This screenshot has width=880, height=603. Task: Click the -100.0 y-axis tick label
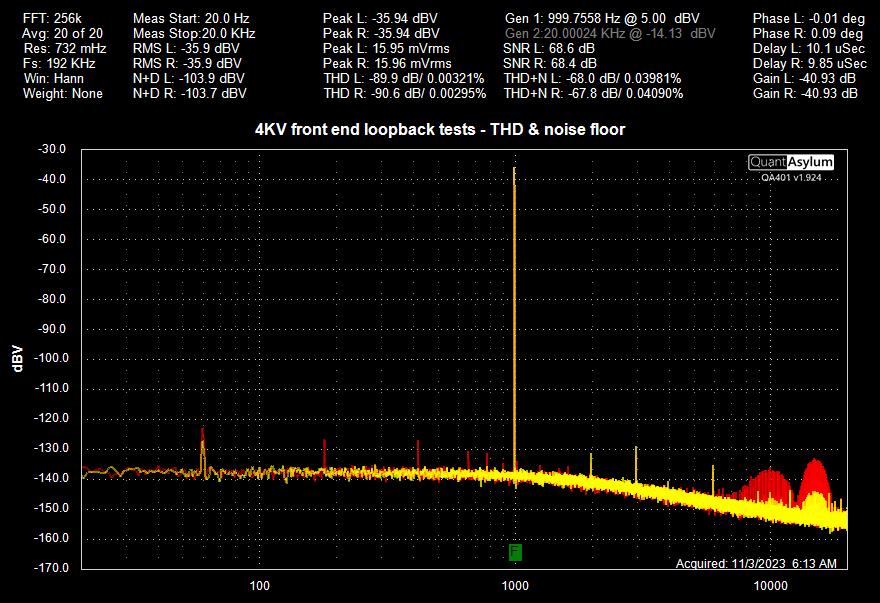52,358
